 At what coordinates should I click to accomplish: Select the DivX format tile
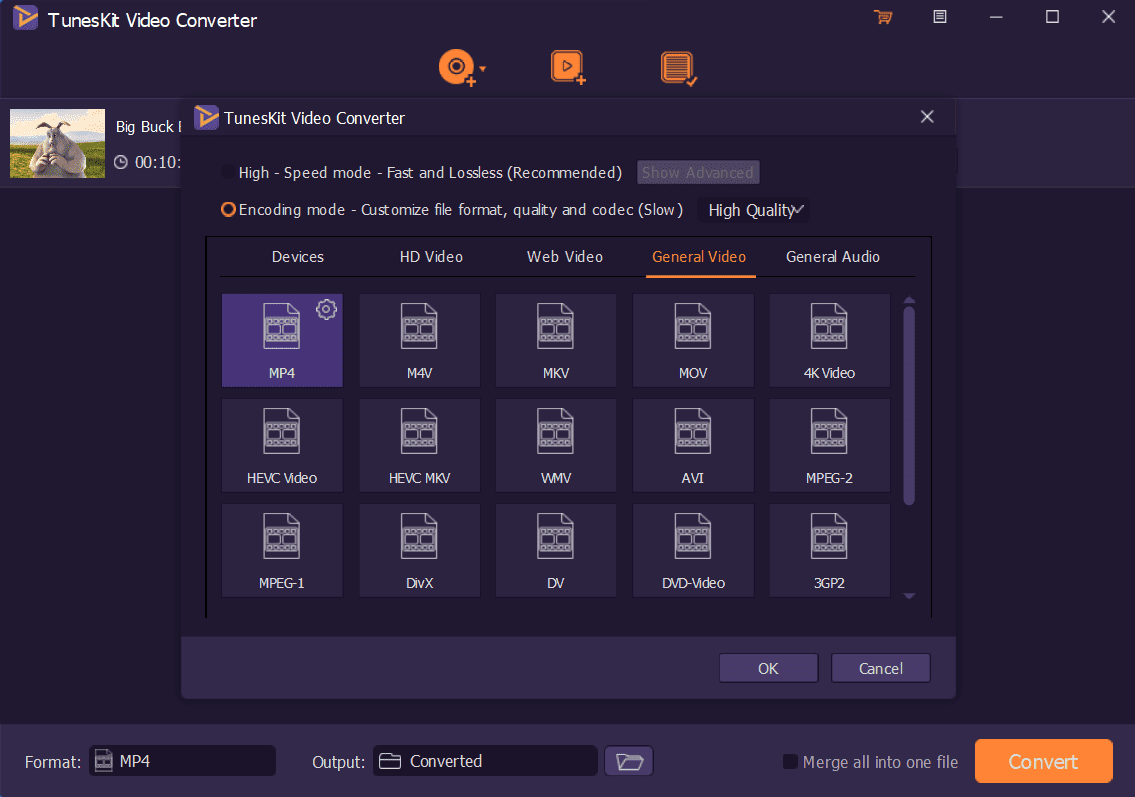tap(419, 550)
